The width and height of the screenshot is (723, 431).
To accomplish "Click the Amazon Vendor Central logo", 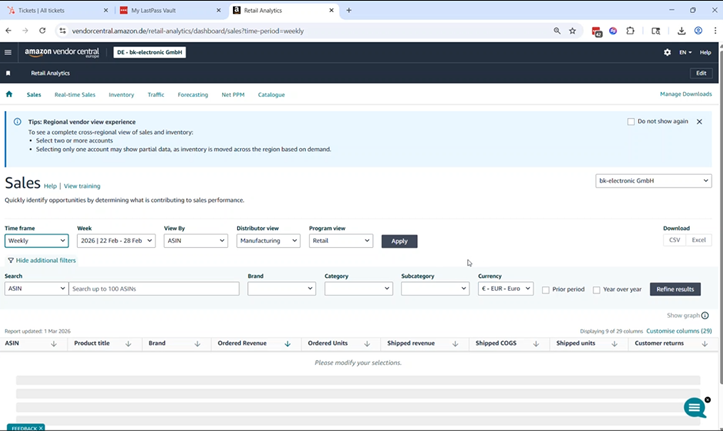I will pyautogui.click(x=62, y=52).
